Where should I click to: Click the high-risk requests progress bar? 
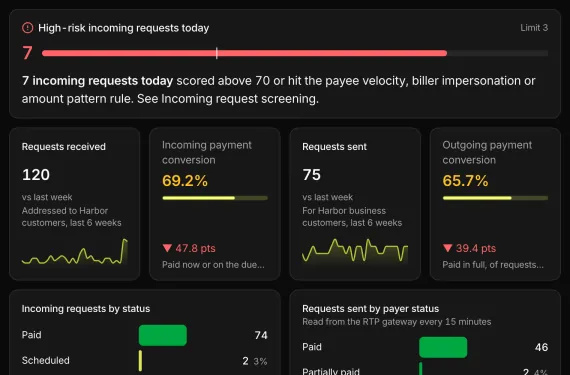tap(295, 53)
